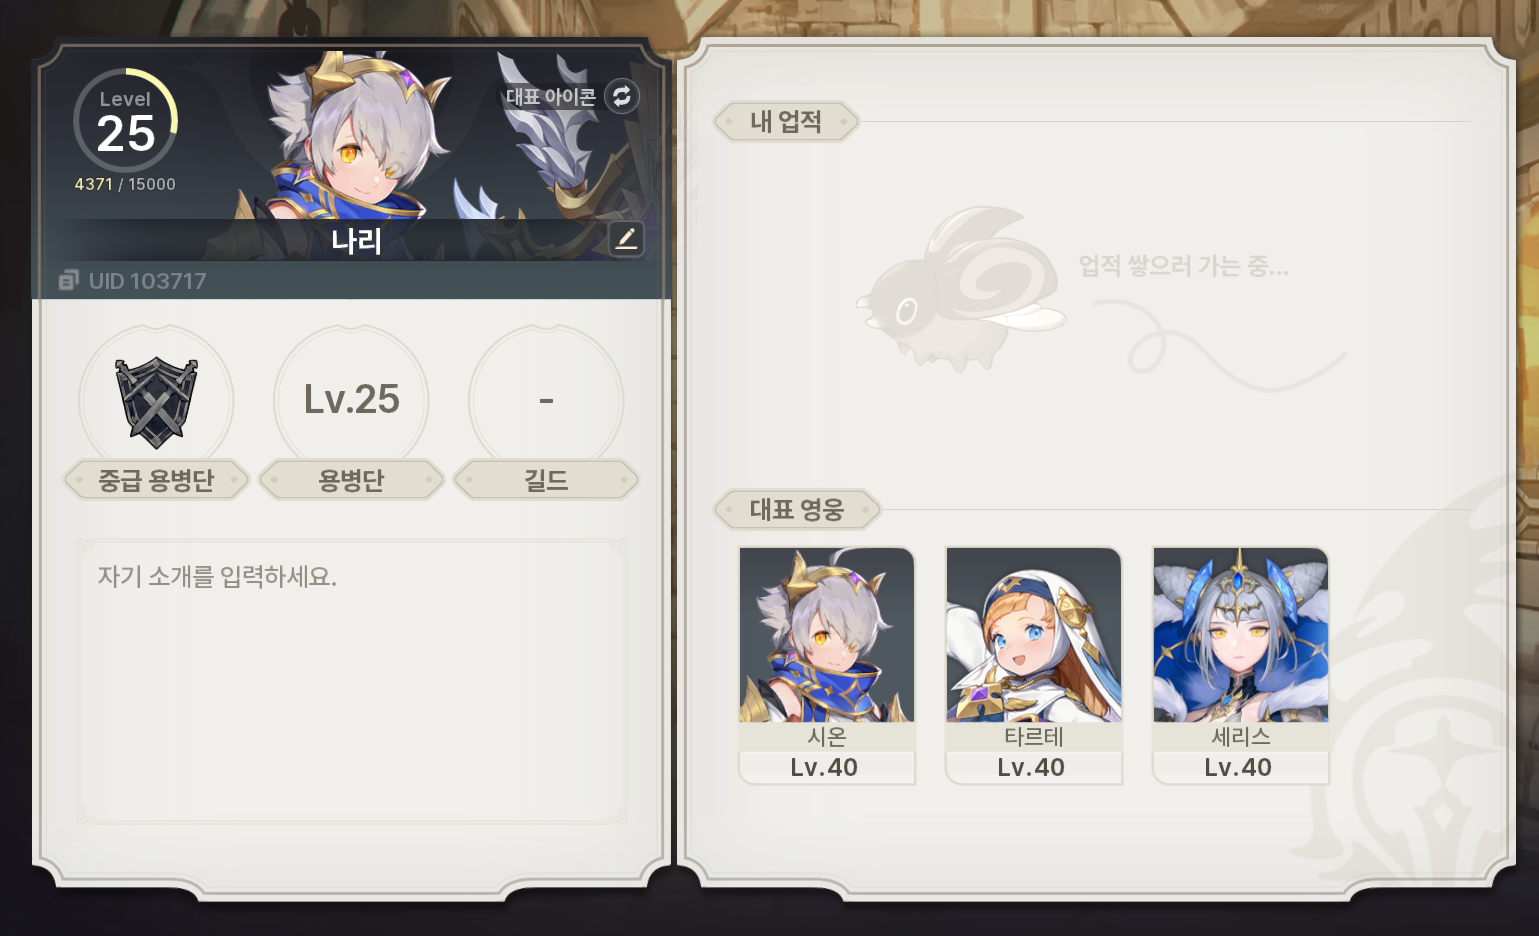Open the 내 업적 section header
This screenshot has width=1539, height=936.
tap(786, 122)
